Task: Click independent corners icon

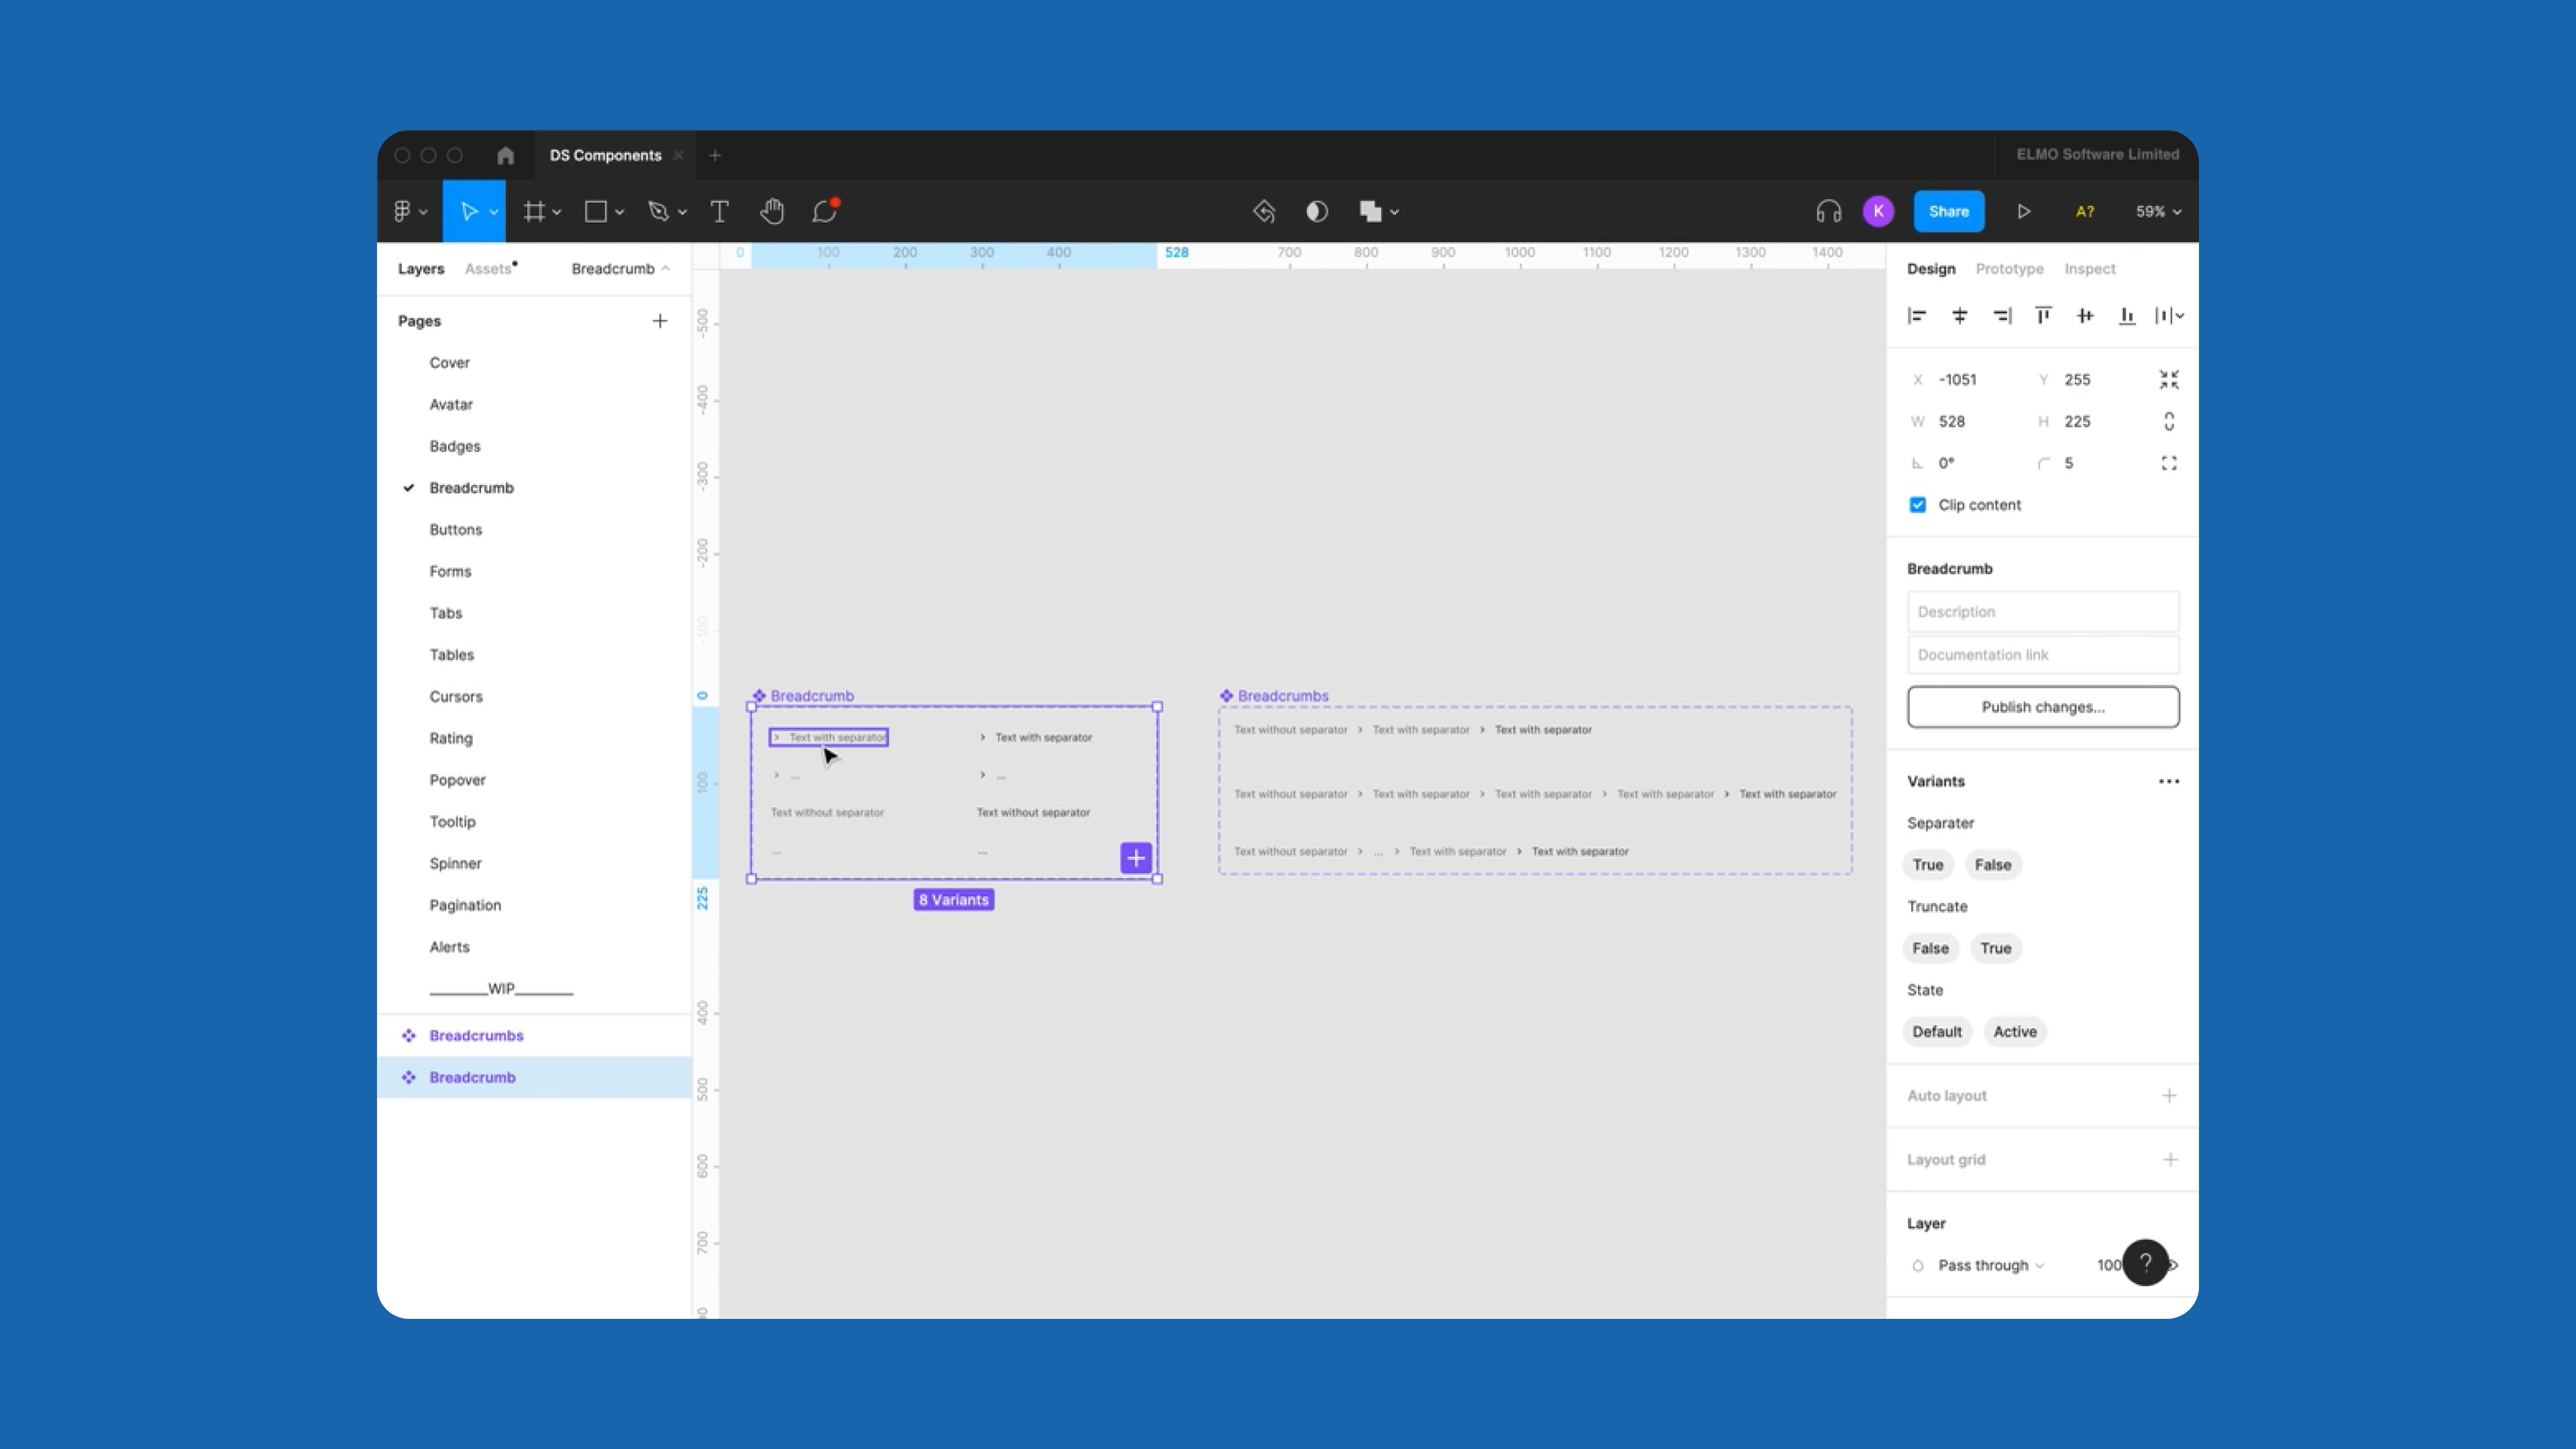Action: click(2169, 463)
